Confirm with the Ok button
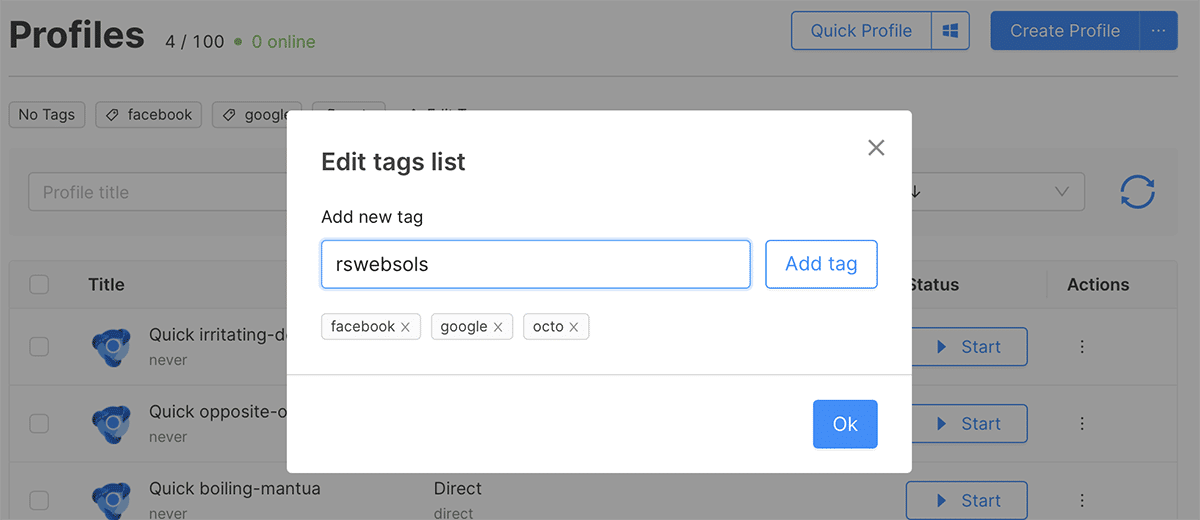1200x520 pixels. tap(845, 424)
